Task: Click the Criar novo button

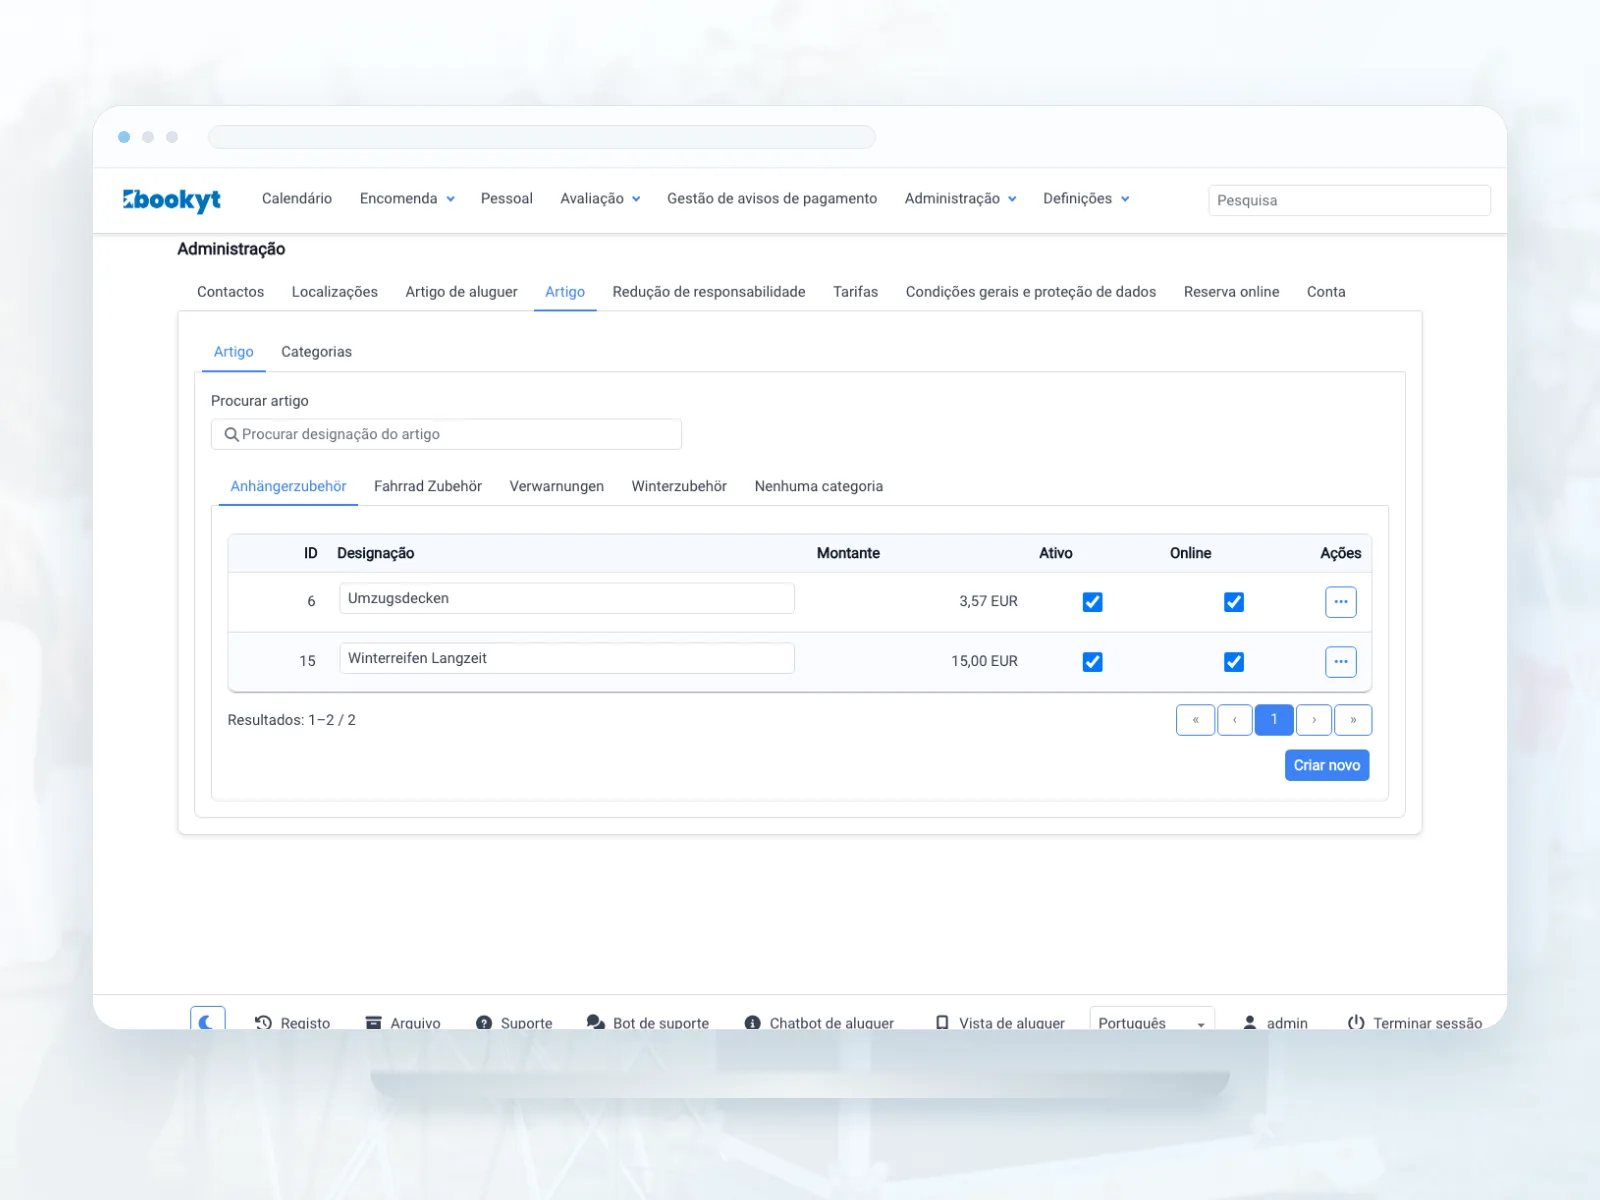Action: pos(1327,765)
